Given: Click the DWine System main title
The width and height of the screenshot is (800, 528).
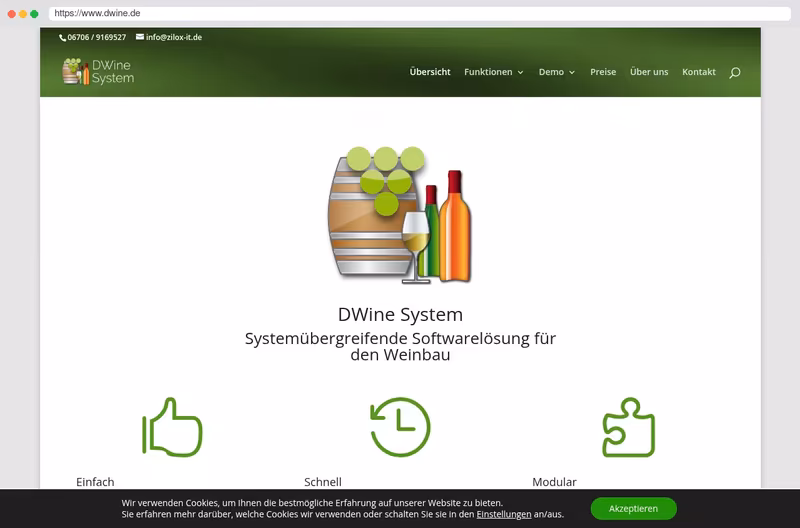Looking at the screenshot, I should (x=400, y=314).
